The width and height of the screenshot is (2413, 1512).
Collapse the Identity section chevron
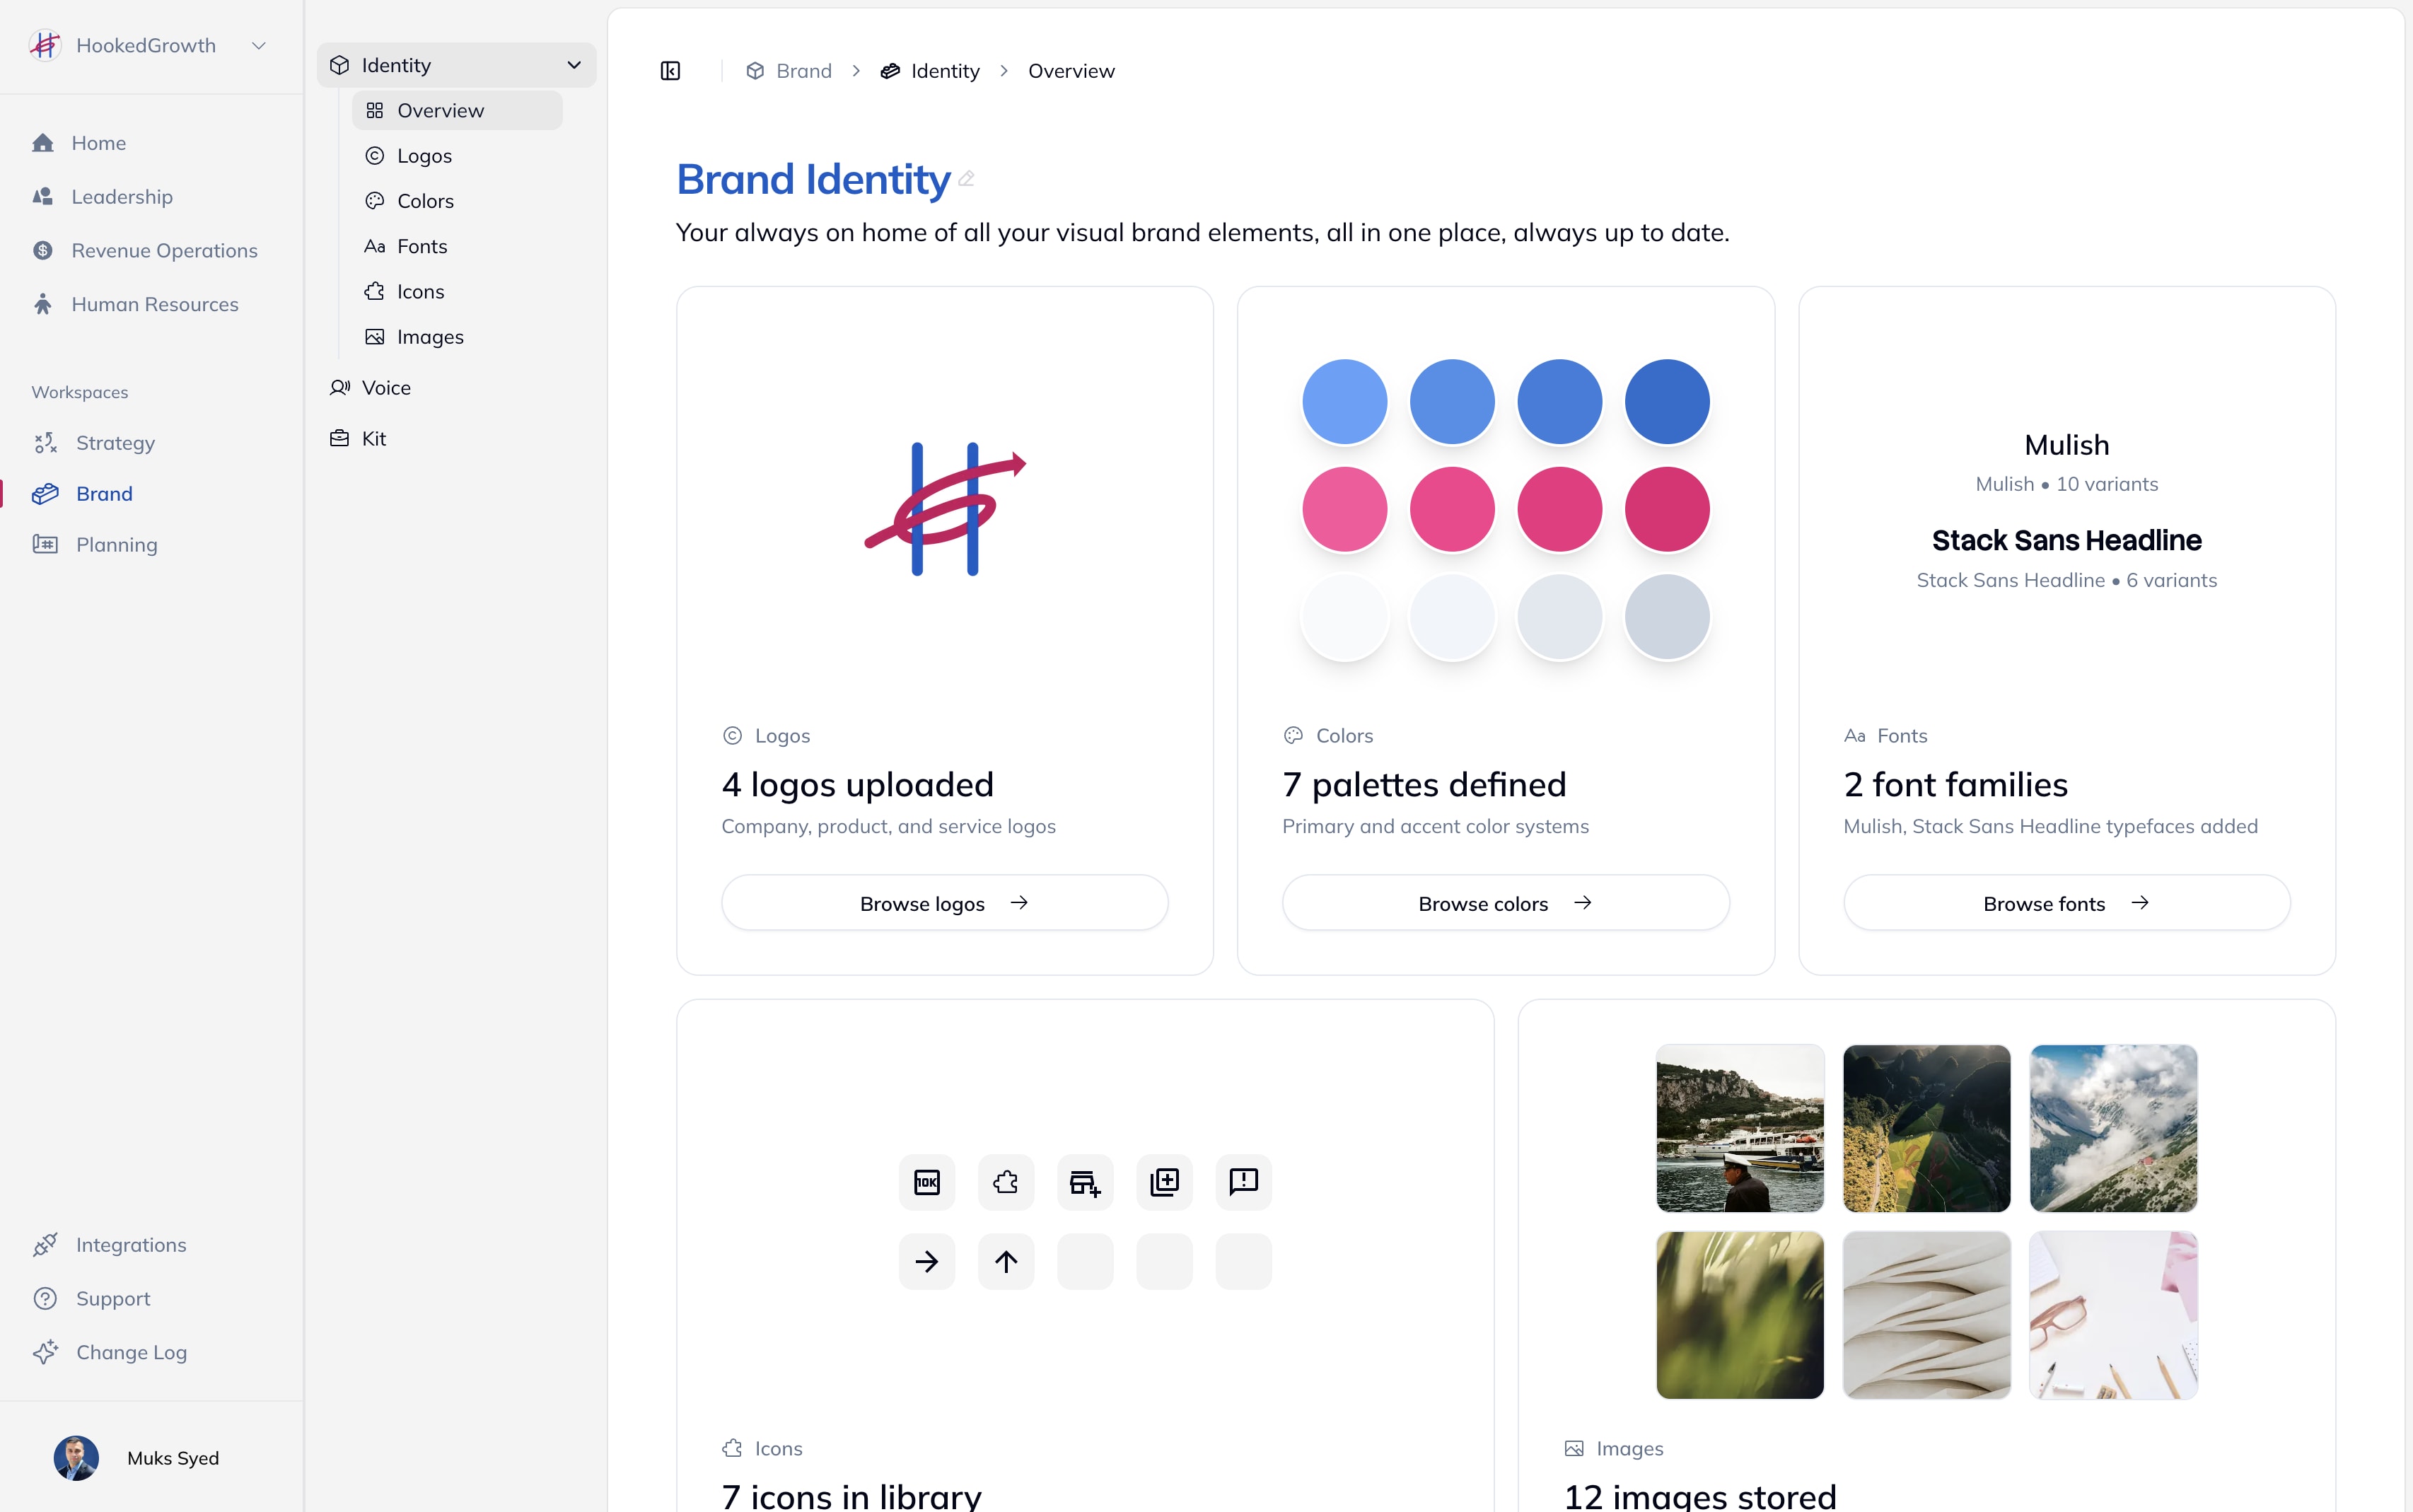coord(574,65)
